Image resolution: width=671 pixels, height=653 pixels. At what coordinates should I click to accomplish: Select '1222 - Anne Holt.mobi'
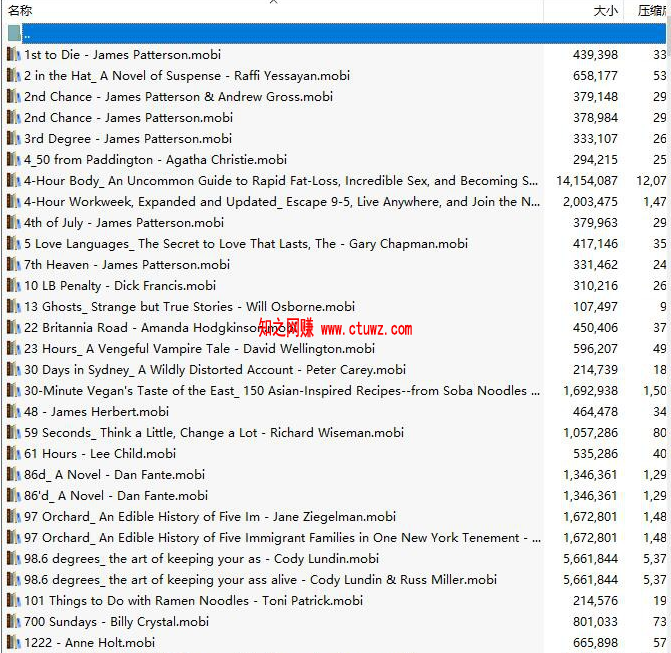(x=89, y=642)
